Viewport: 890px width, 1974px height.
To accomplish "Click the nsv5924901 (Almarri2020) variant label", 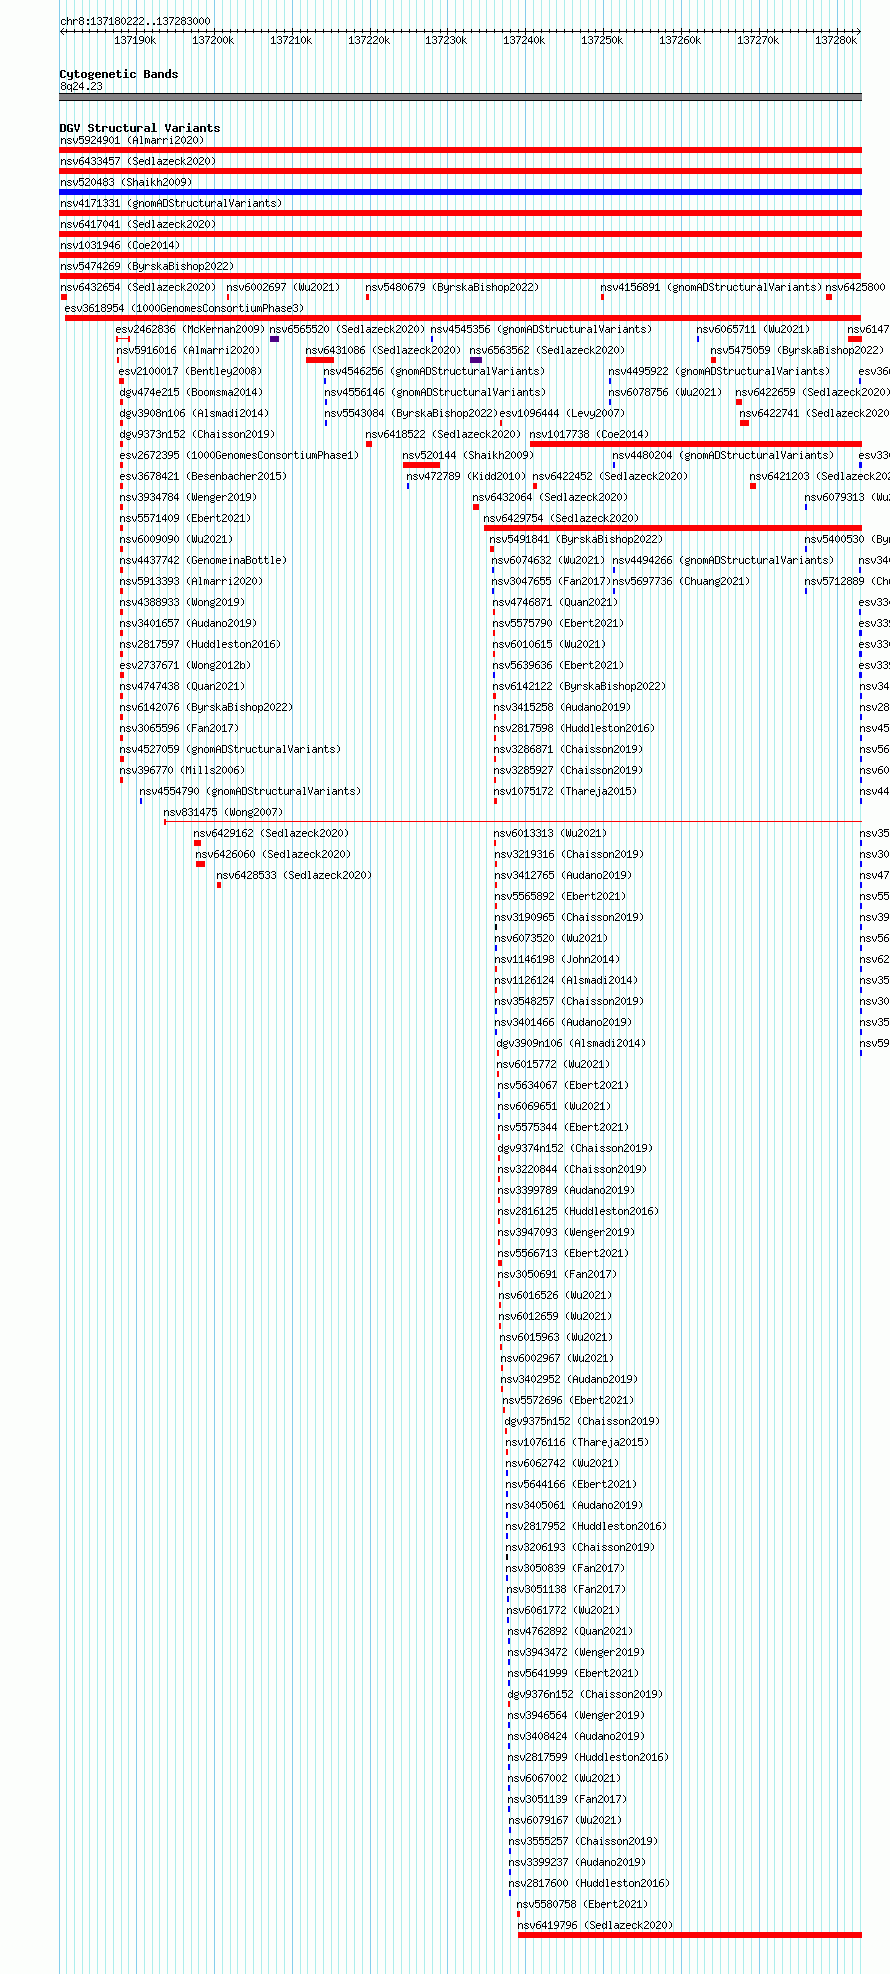I will (131, 140).
